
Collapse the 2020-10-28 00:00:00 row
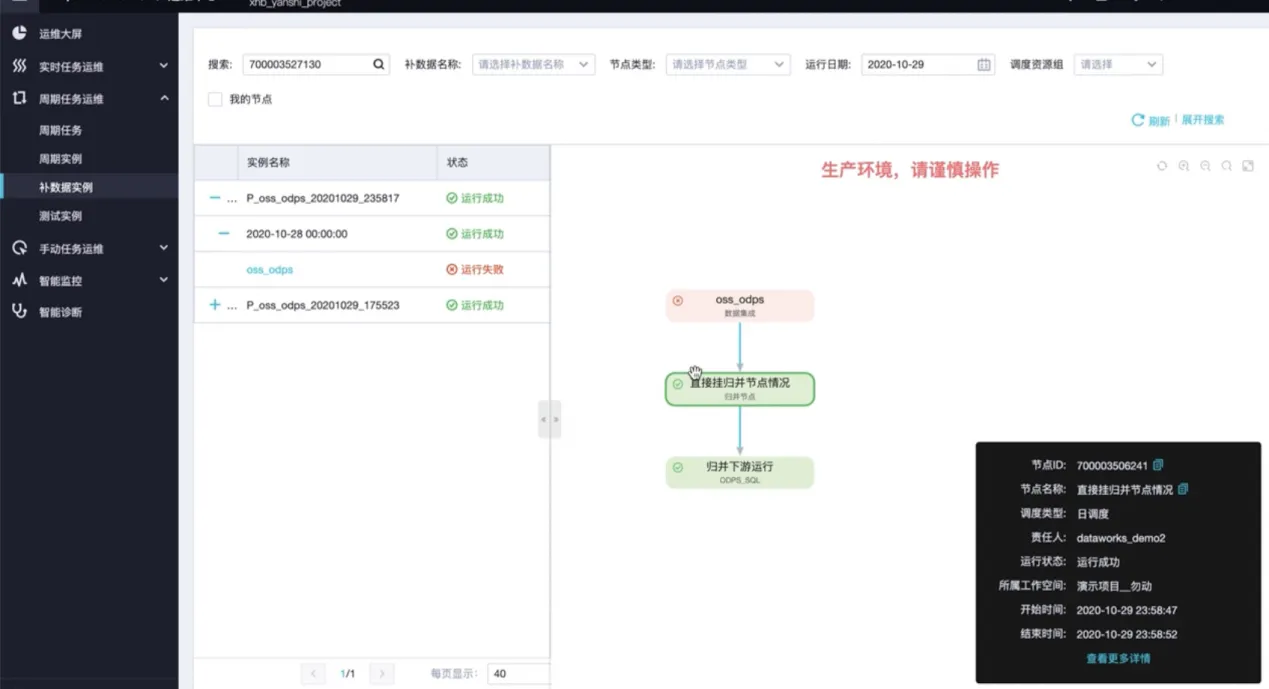pyautogui.click(x=224, y=234)
